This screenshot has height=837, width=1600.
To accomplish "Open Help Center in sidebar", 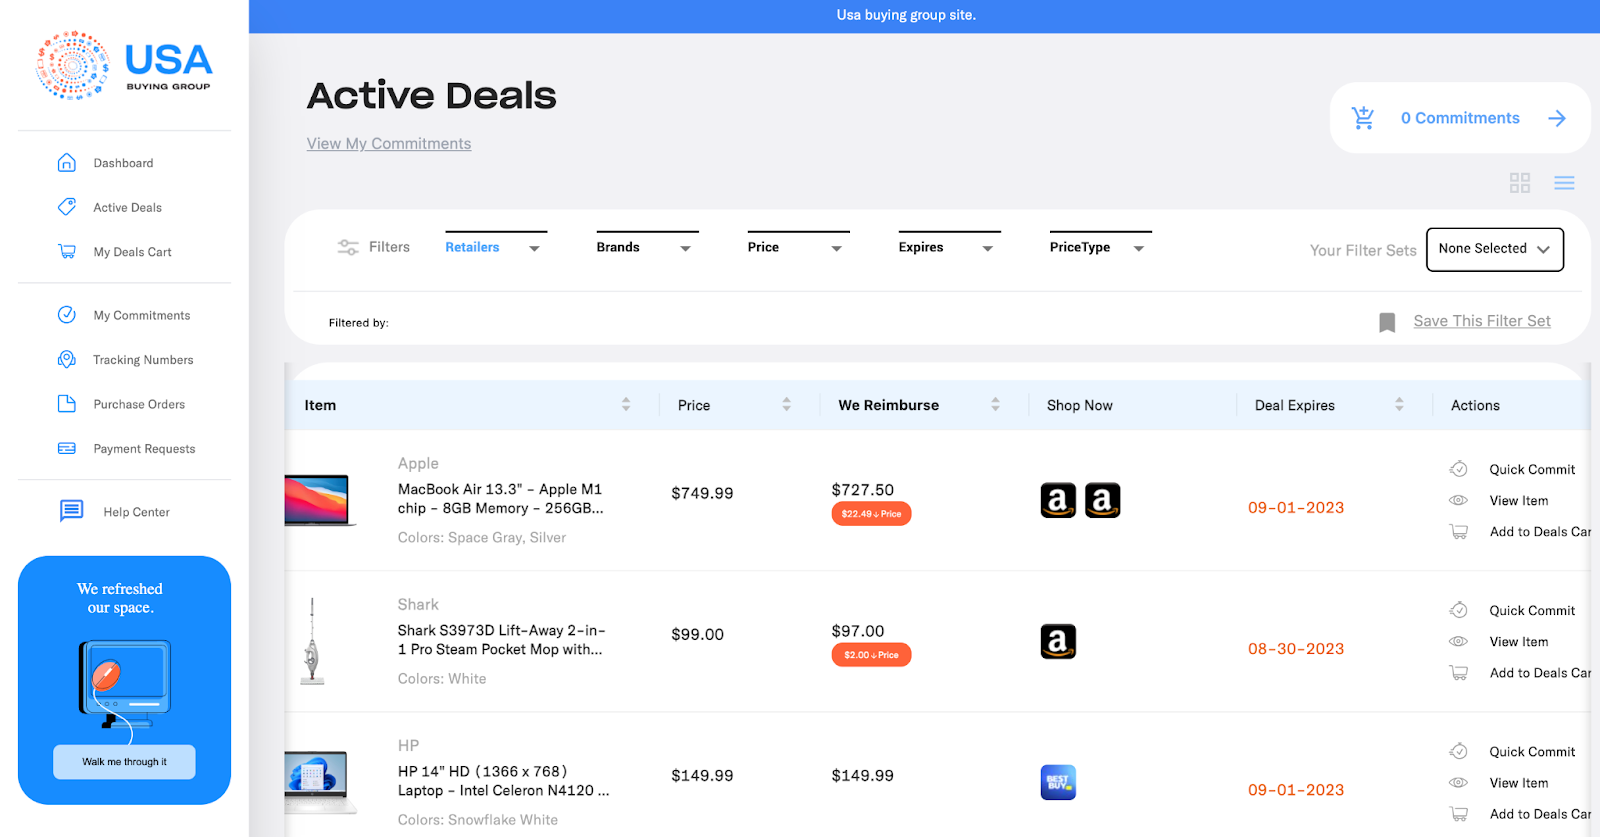I will click(136, 512).
